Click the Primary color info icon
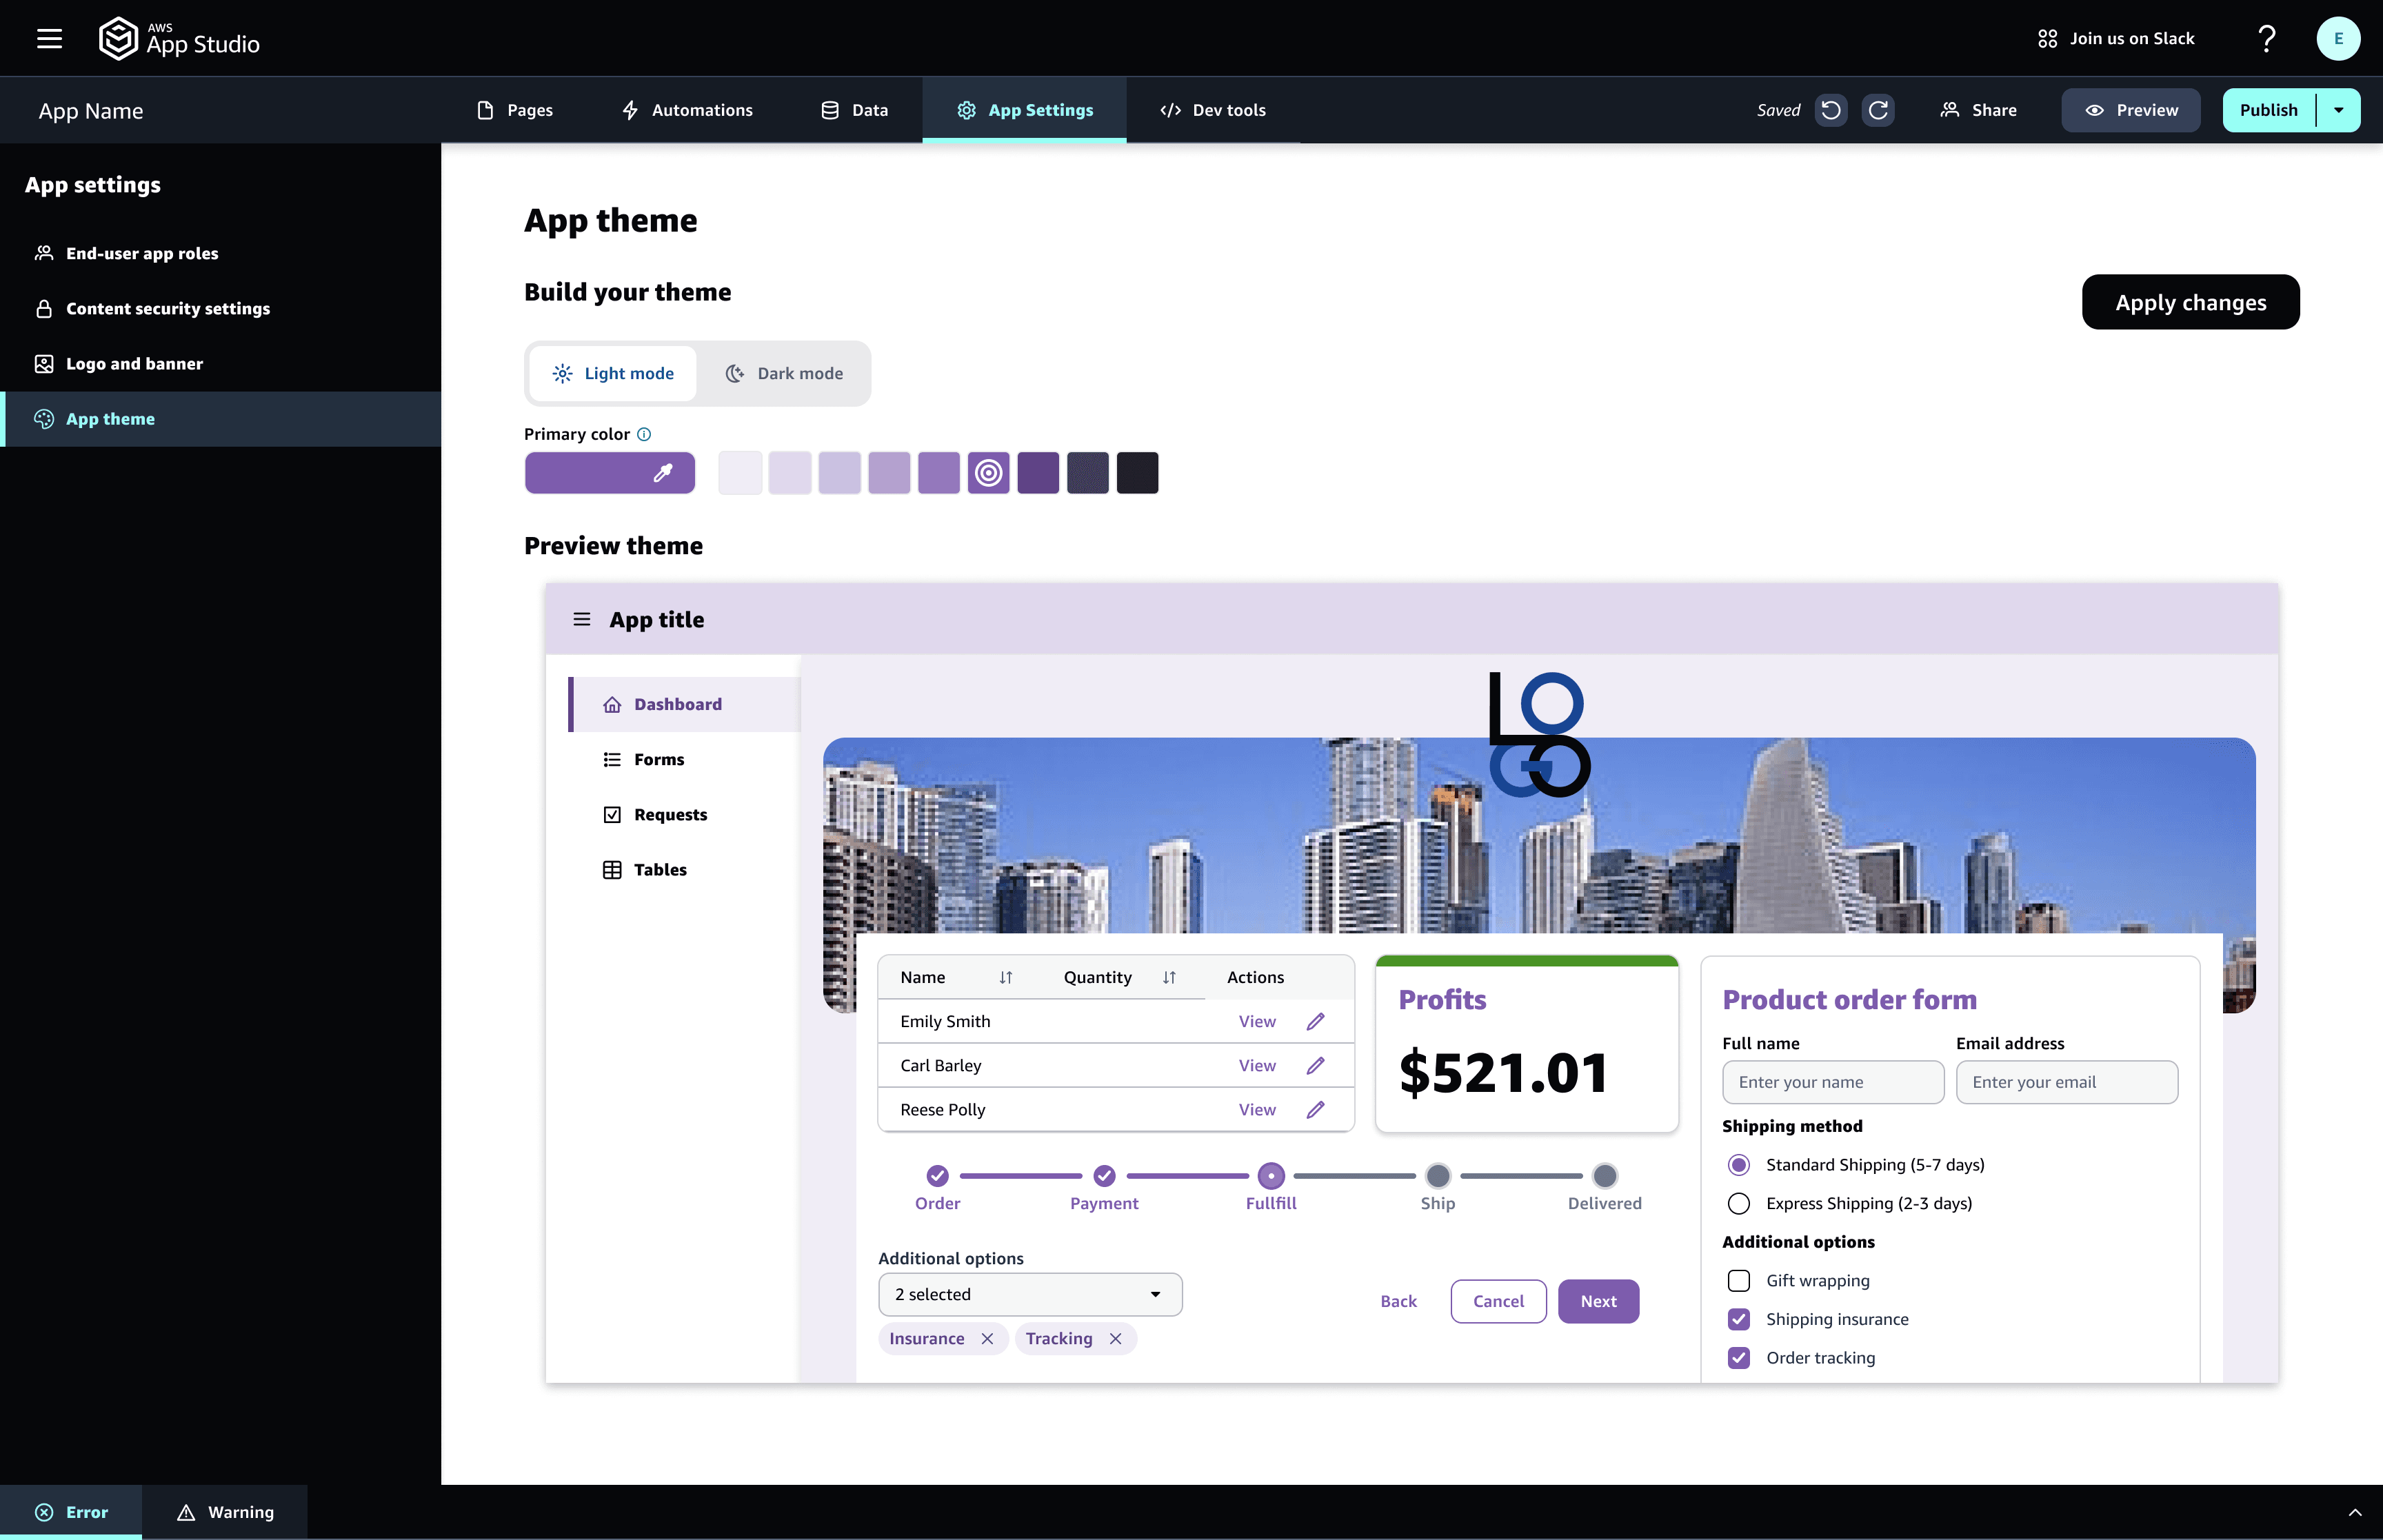 pos(644,434)
